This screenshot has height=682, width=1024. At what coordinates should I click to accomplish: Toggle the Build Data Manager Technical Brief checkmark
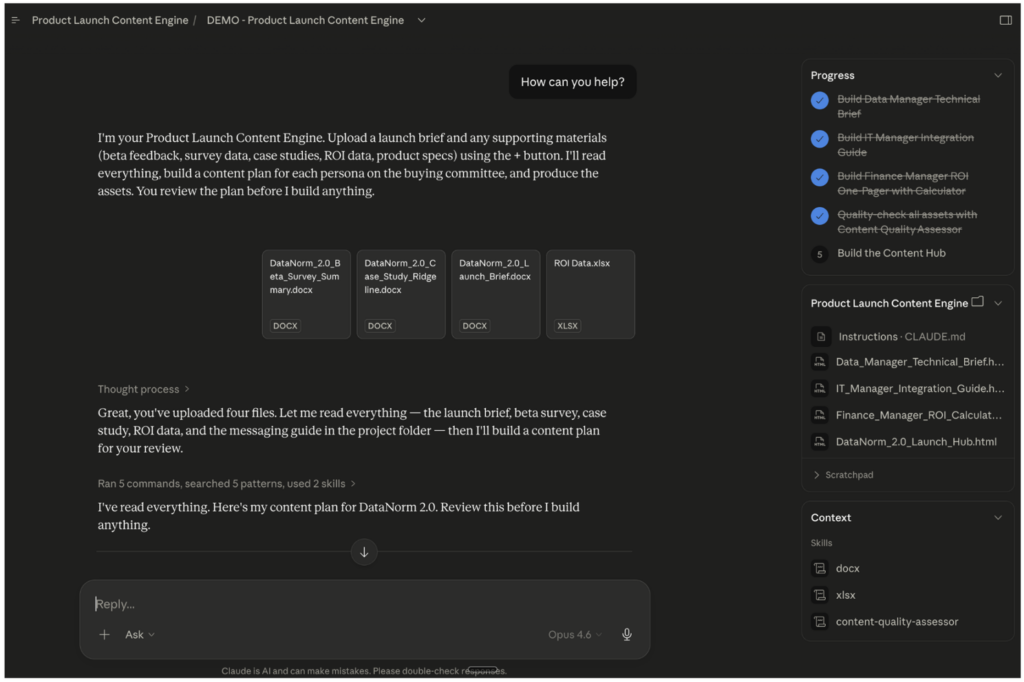tap(820, 101)
